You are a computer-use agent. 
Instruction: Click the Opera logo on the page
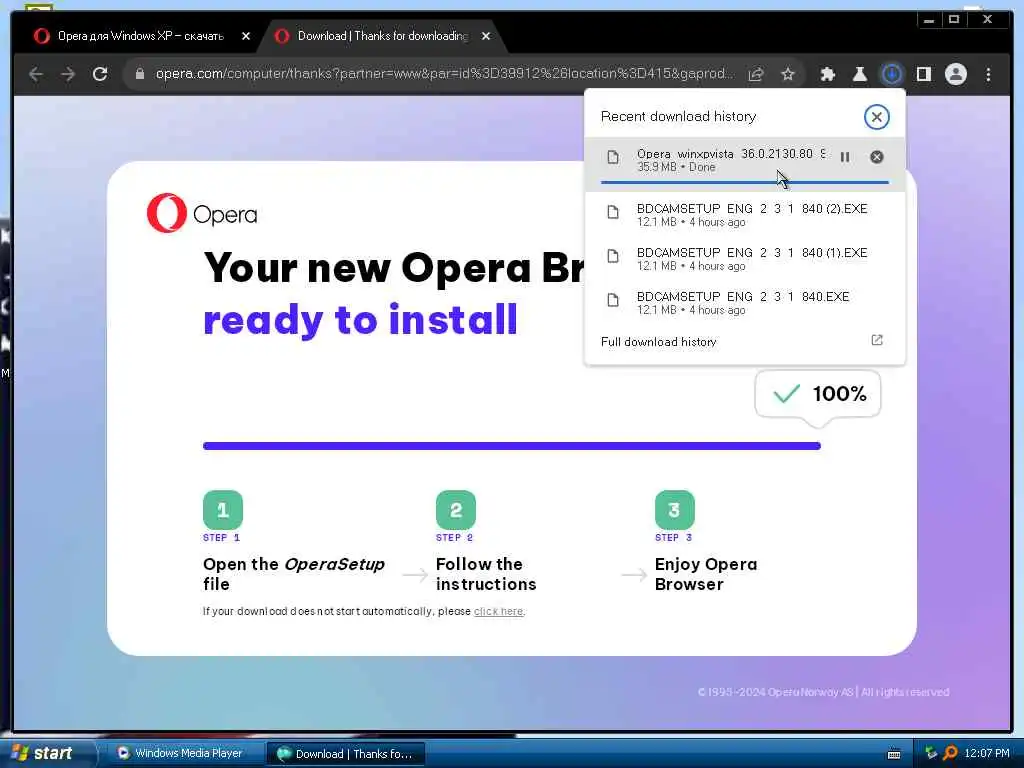coord(202,213)
